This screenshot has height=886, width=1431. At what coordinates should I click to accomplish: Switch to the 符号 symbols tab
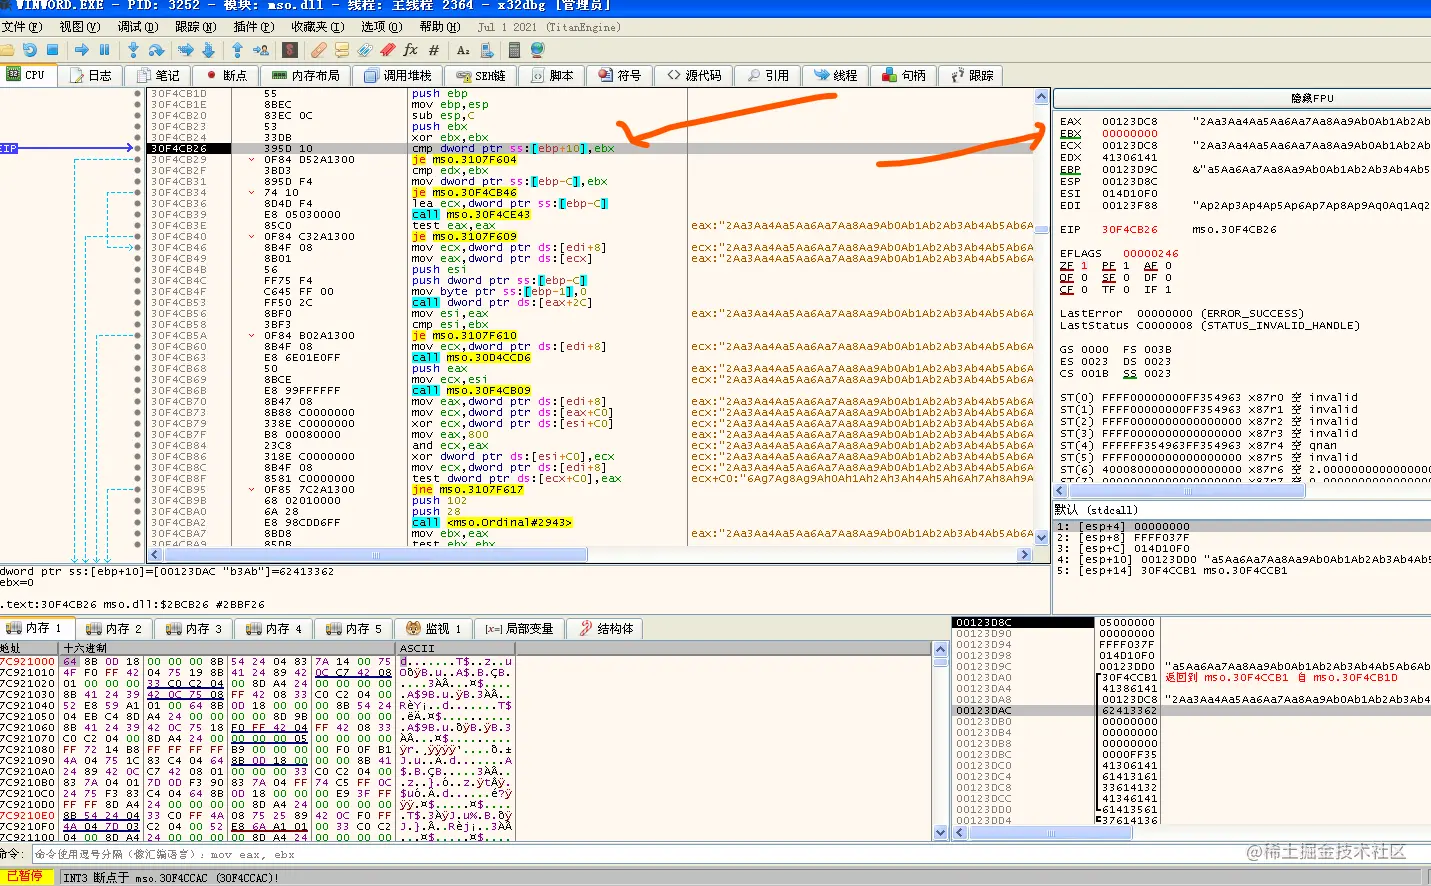pos(619,75)
